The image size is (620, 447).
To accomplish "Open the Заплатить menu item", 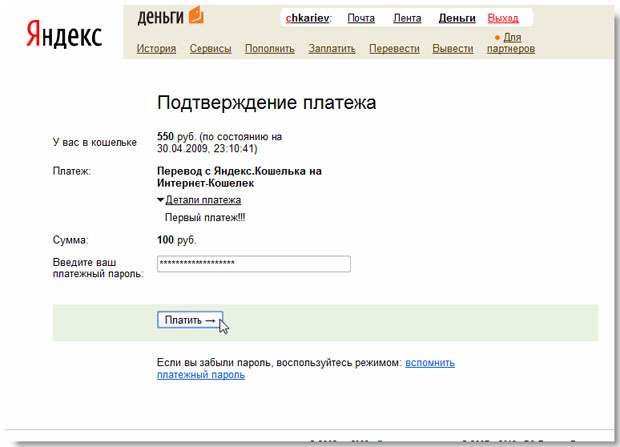I will click(332, 49).
